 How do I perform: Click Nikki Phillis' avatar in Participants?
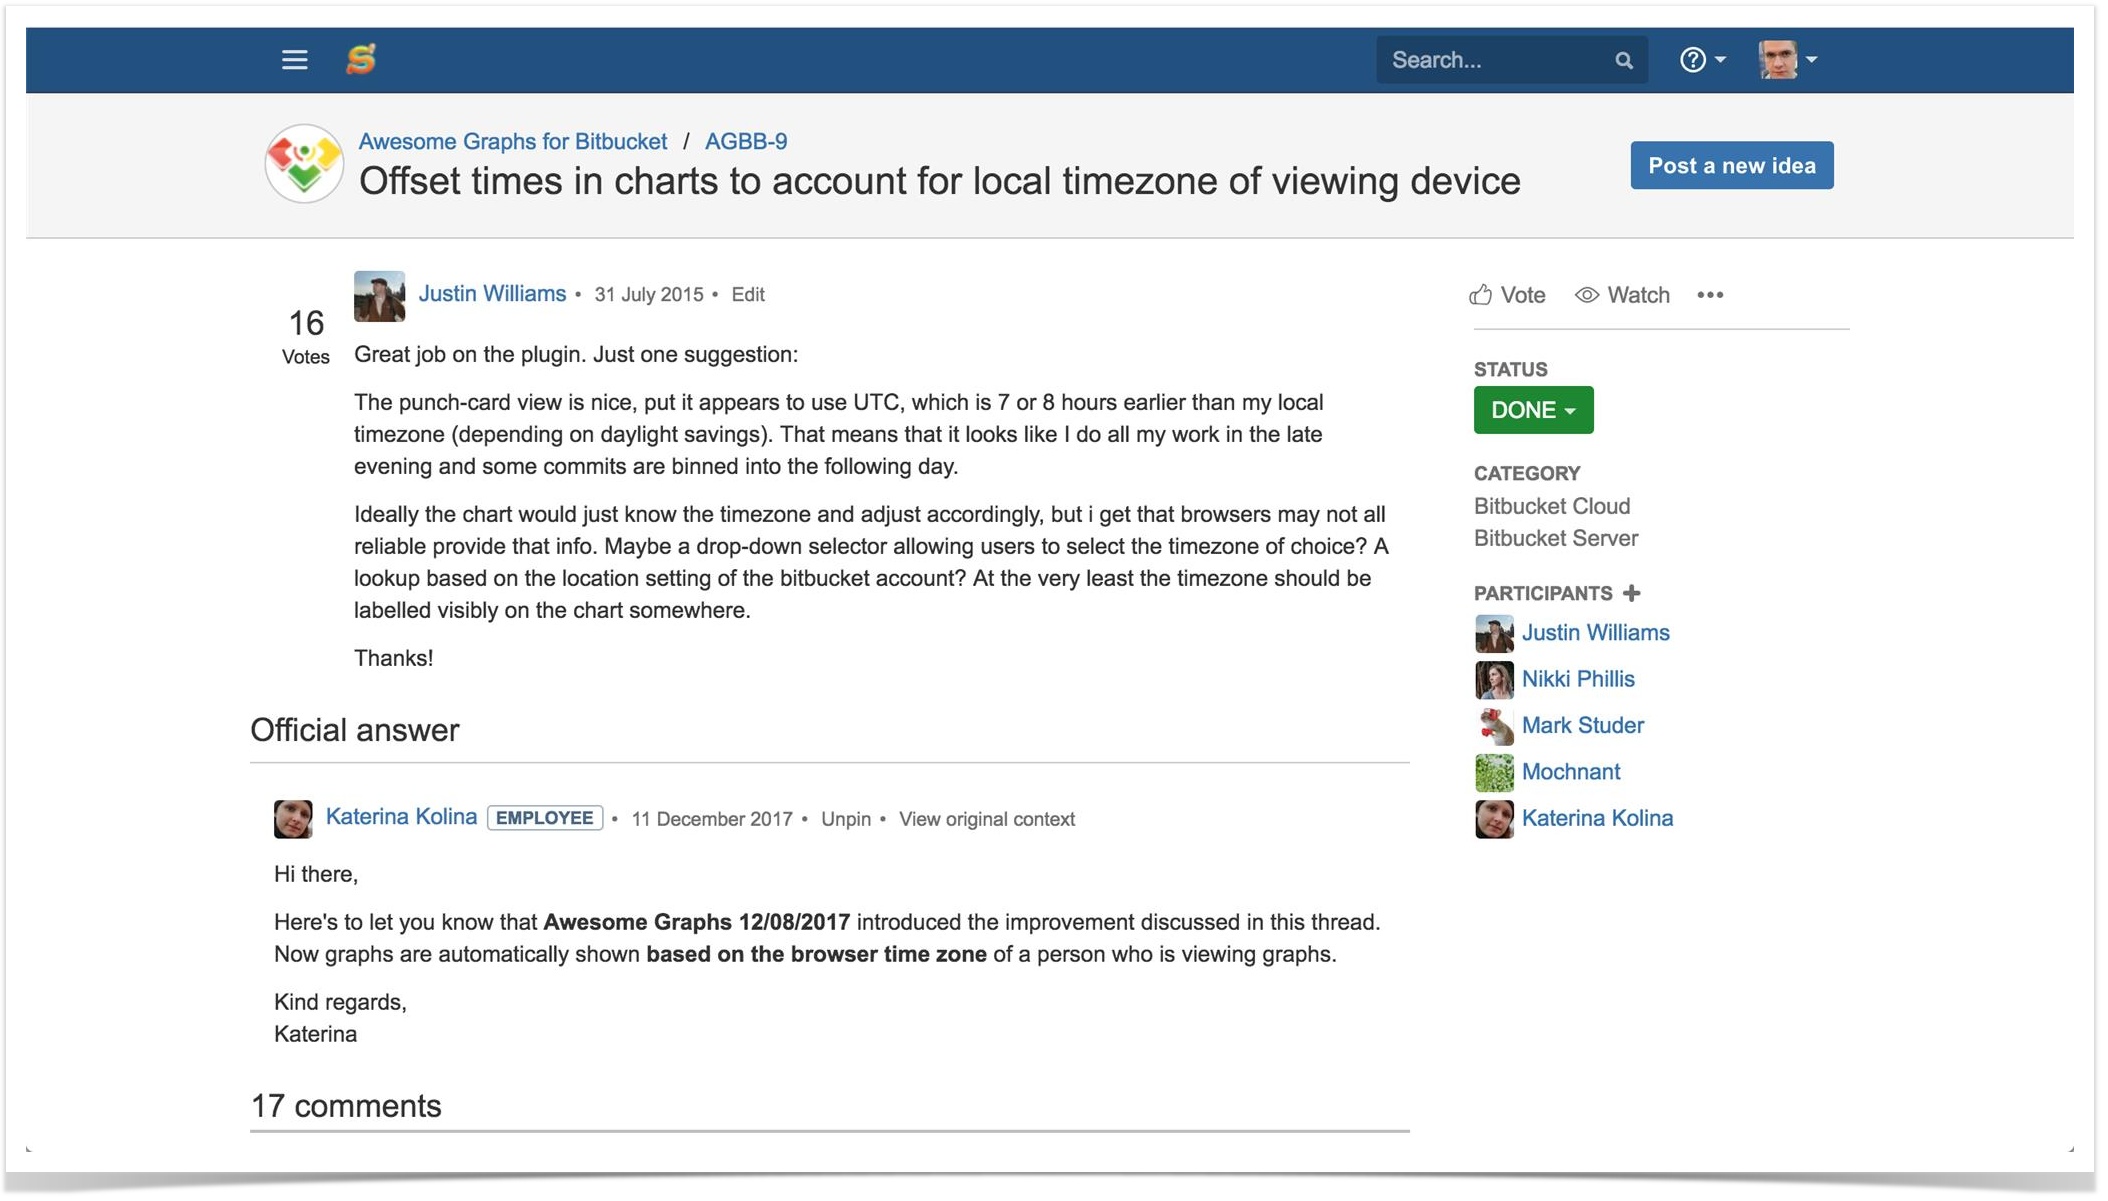pos(1494,680)
